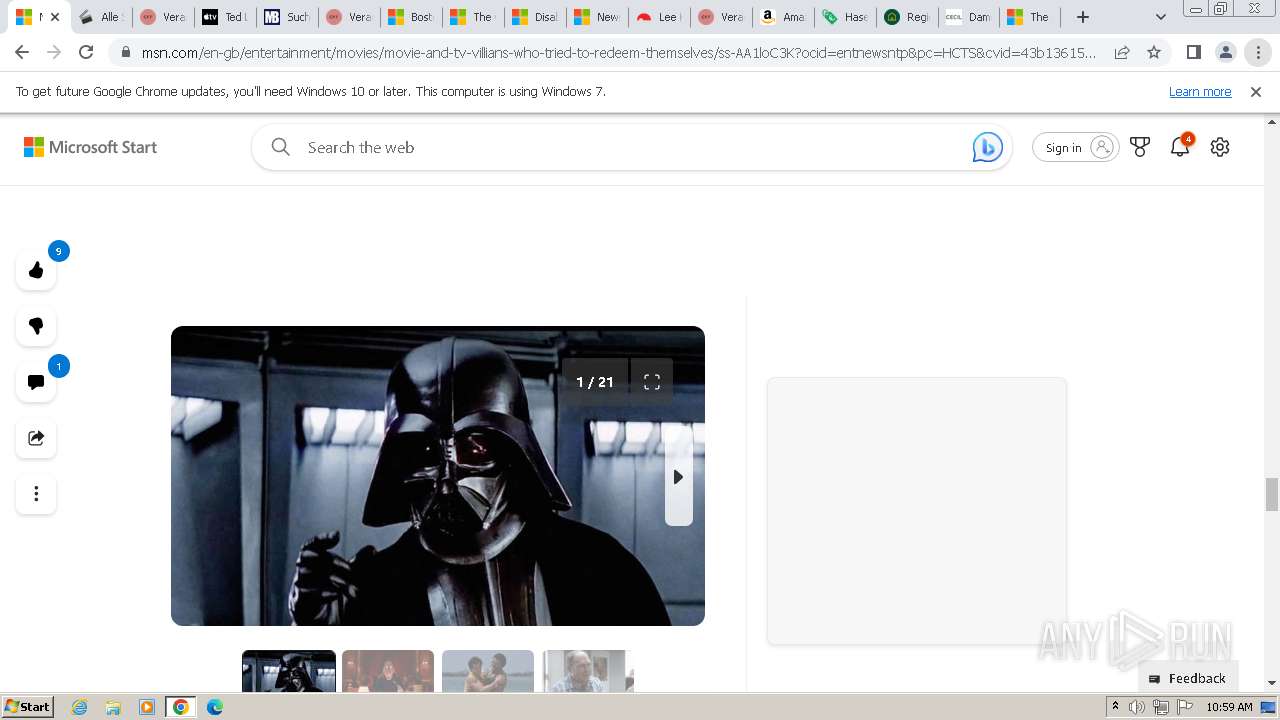
Task: Switch to the Lee tab
Action: point(658,17)
